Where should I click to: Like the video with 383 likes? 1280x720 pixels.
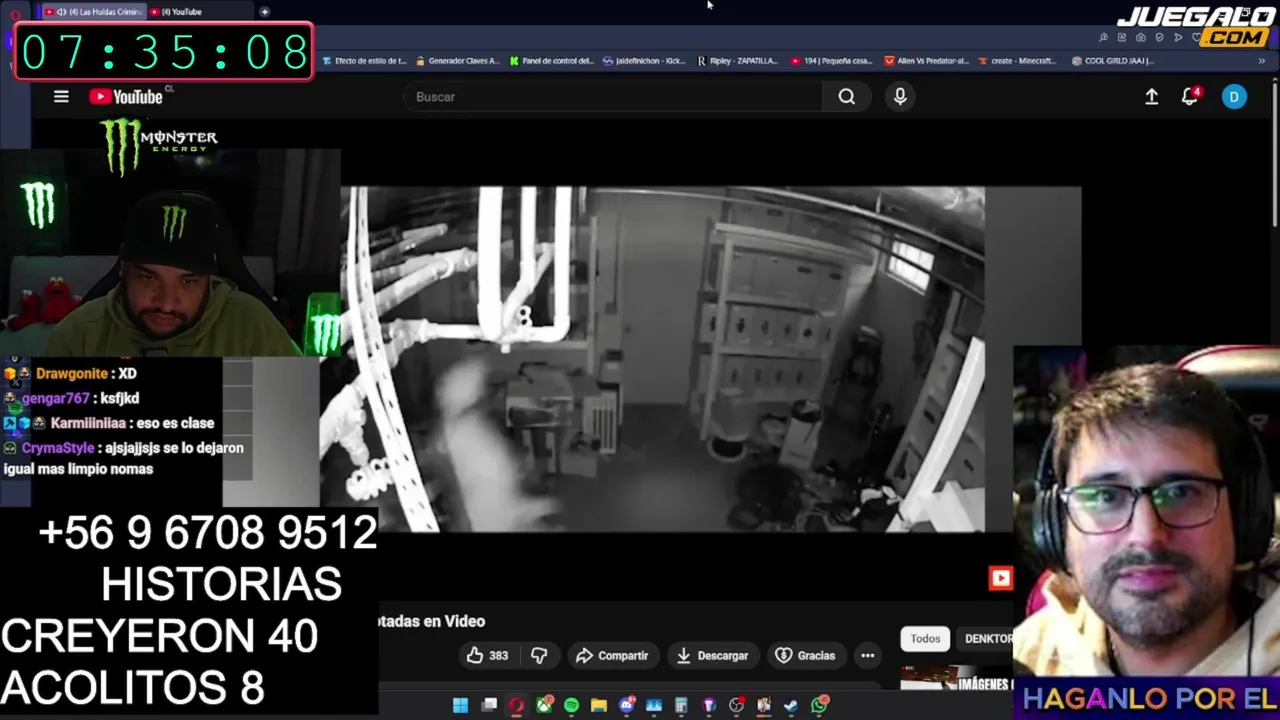487,656
